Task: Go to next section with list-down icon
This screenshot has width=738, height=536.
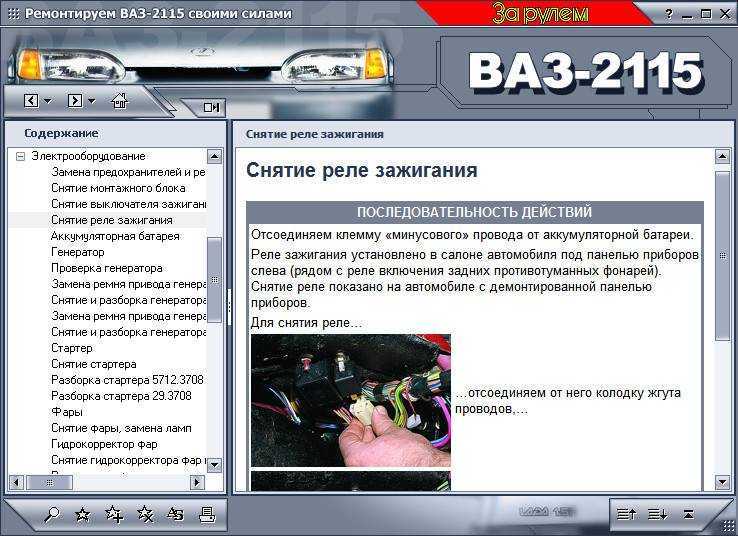Action: click(x=658, y=514)
